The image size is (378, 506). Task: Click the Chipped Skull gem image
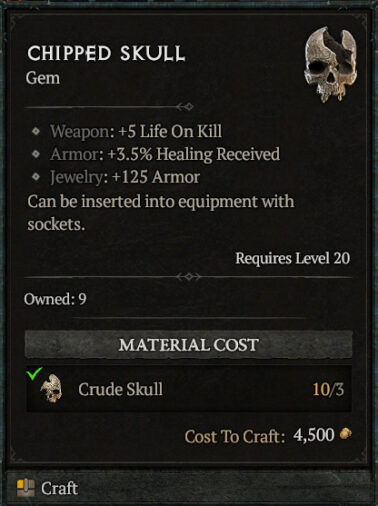[x=330, y=65]
